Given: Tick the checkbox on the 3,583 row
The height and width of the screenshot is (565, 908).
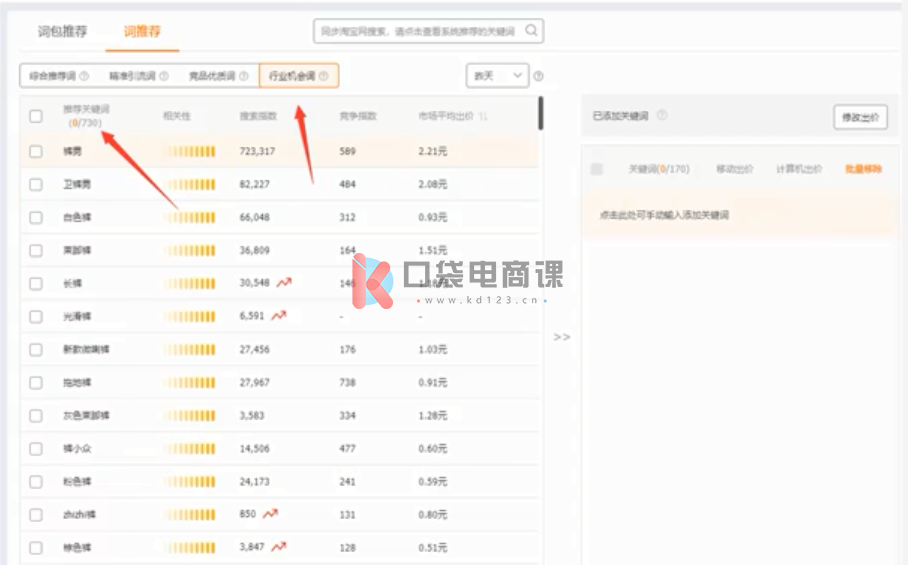Looking at the screenshot, I should (x=36, y=415).
